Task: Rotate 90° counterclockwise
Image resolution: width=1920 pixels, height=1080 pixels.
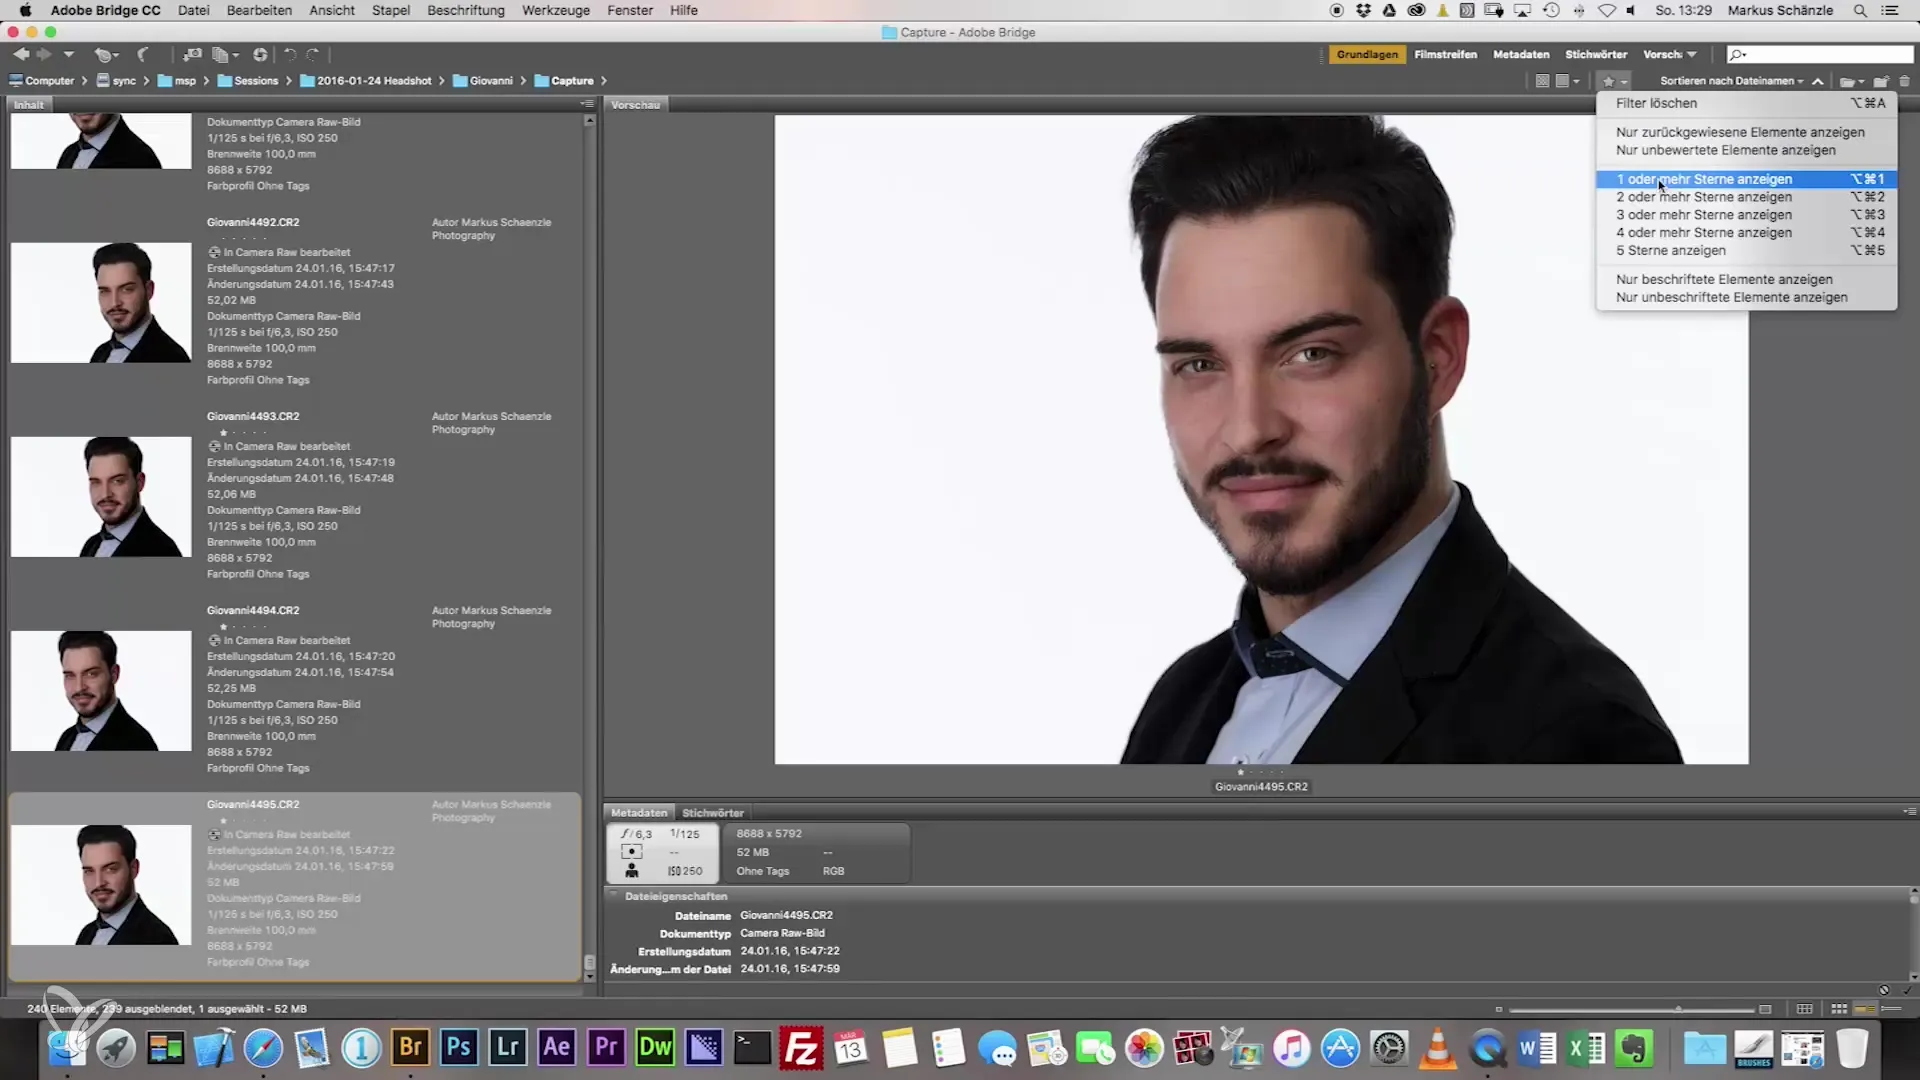Action: pyautogui.click(x=290, y=54)
